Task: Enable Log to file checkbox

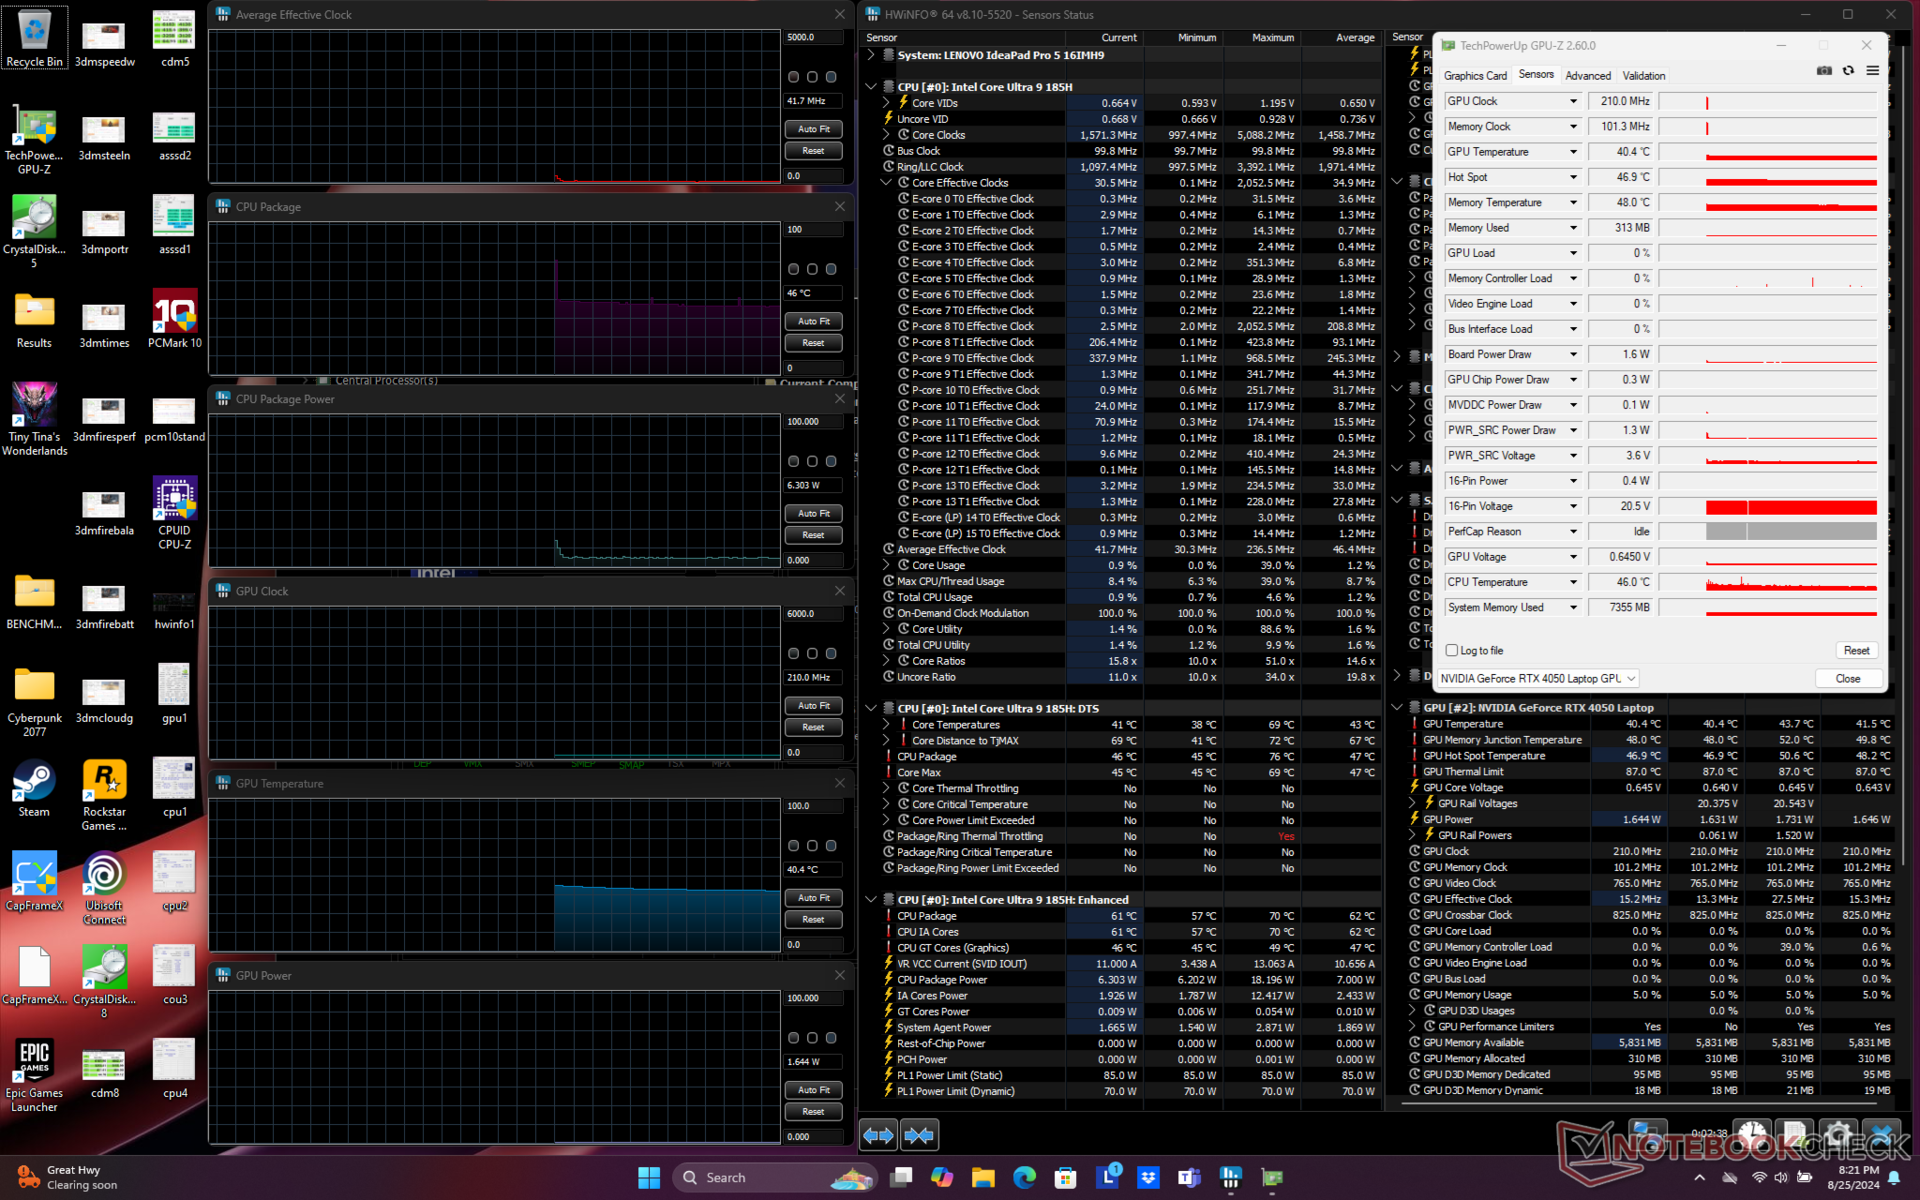Action: (1452, 650)
